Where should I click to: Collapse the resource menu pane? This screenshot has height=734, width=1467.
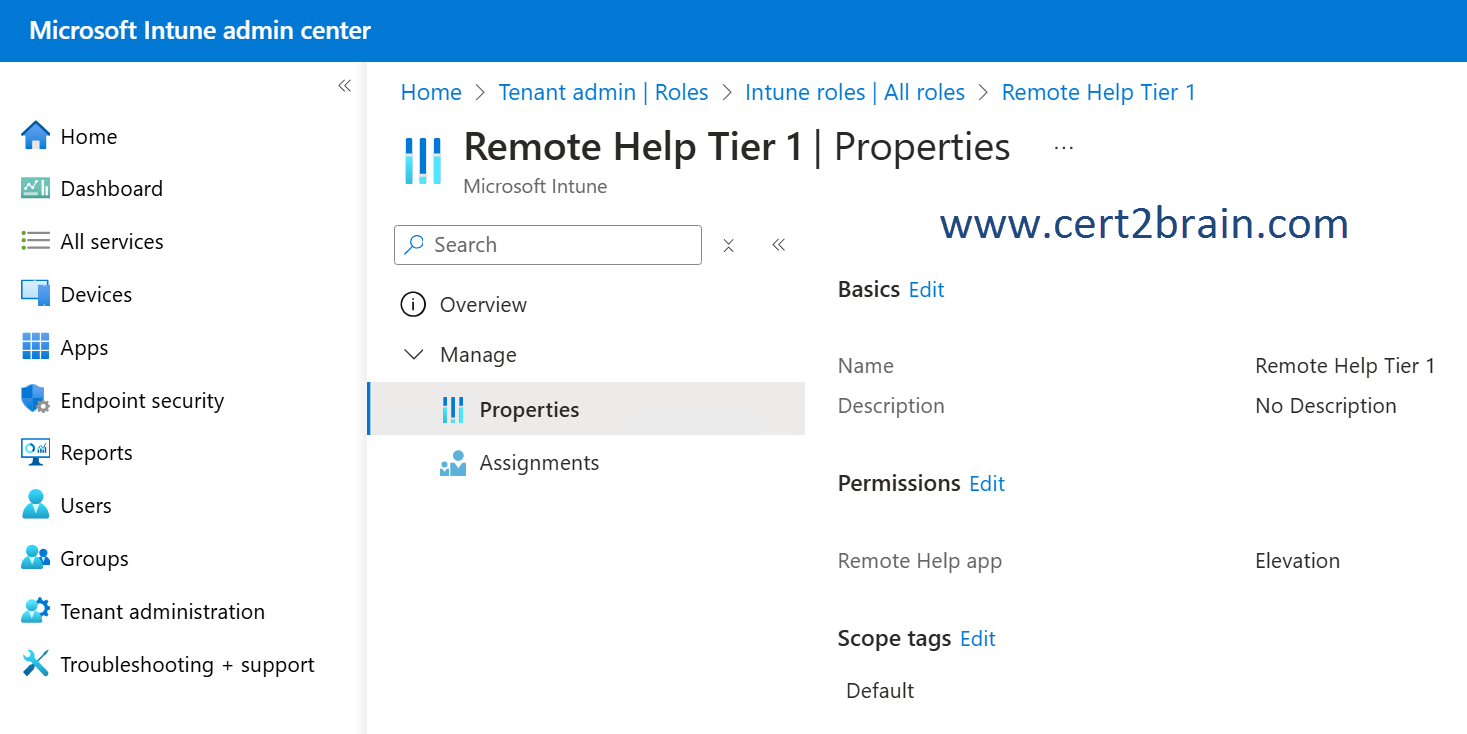[779, 245]
